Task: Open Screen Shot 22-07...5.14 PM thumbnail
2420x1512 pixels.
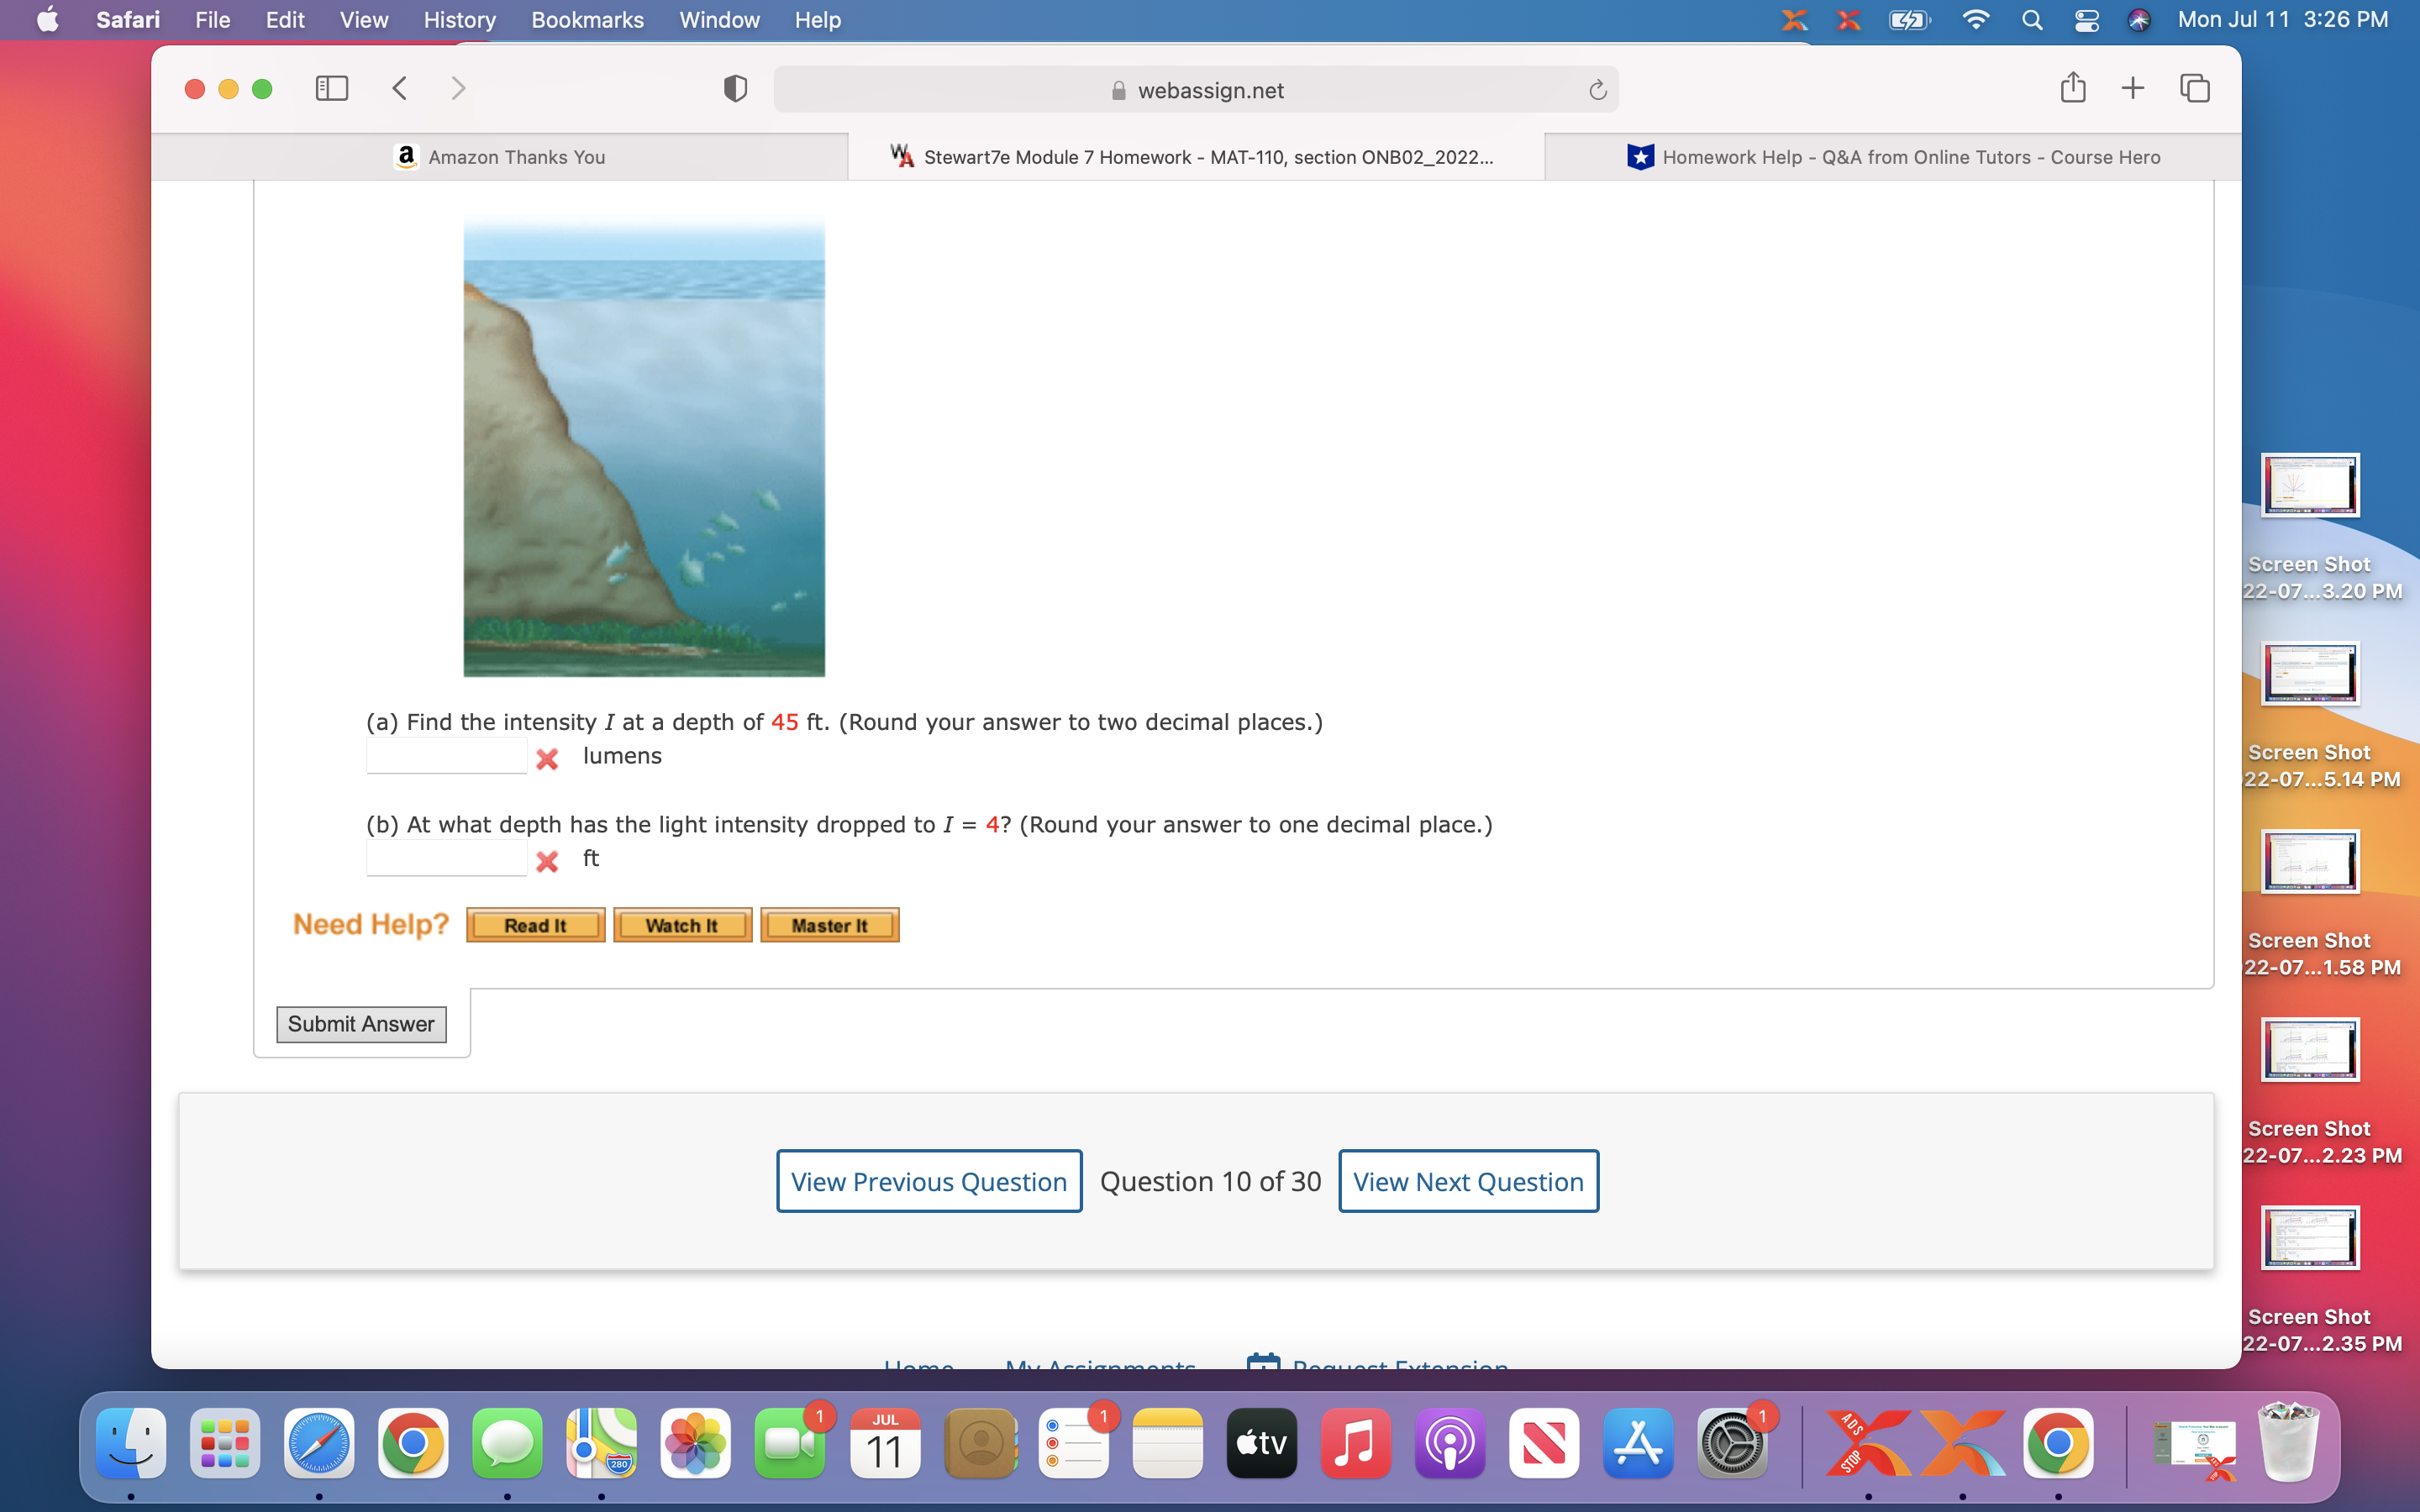Action: 2311,672
